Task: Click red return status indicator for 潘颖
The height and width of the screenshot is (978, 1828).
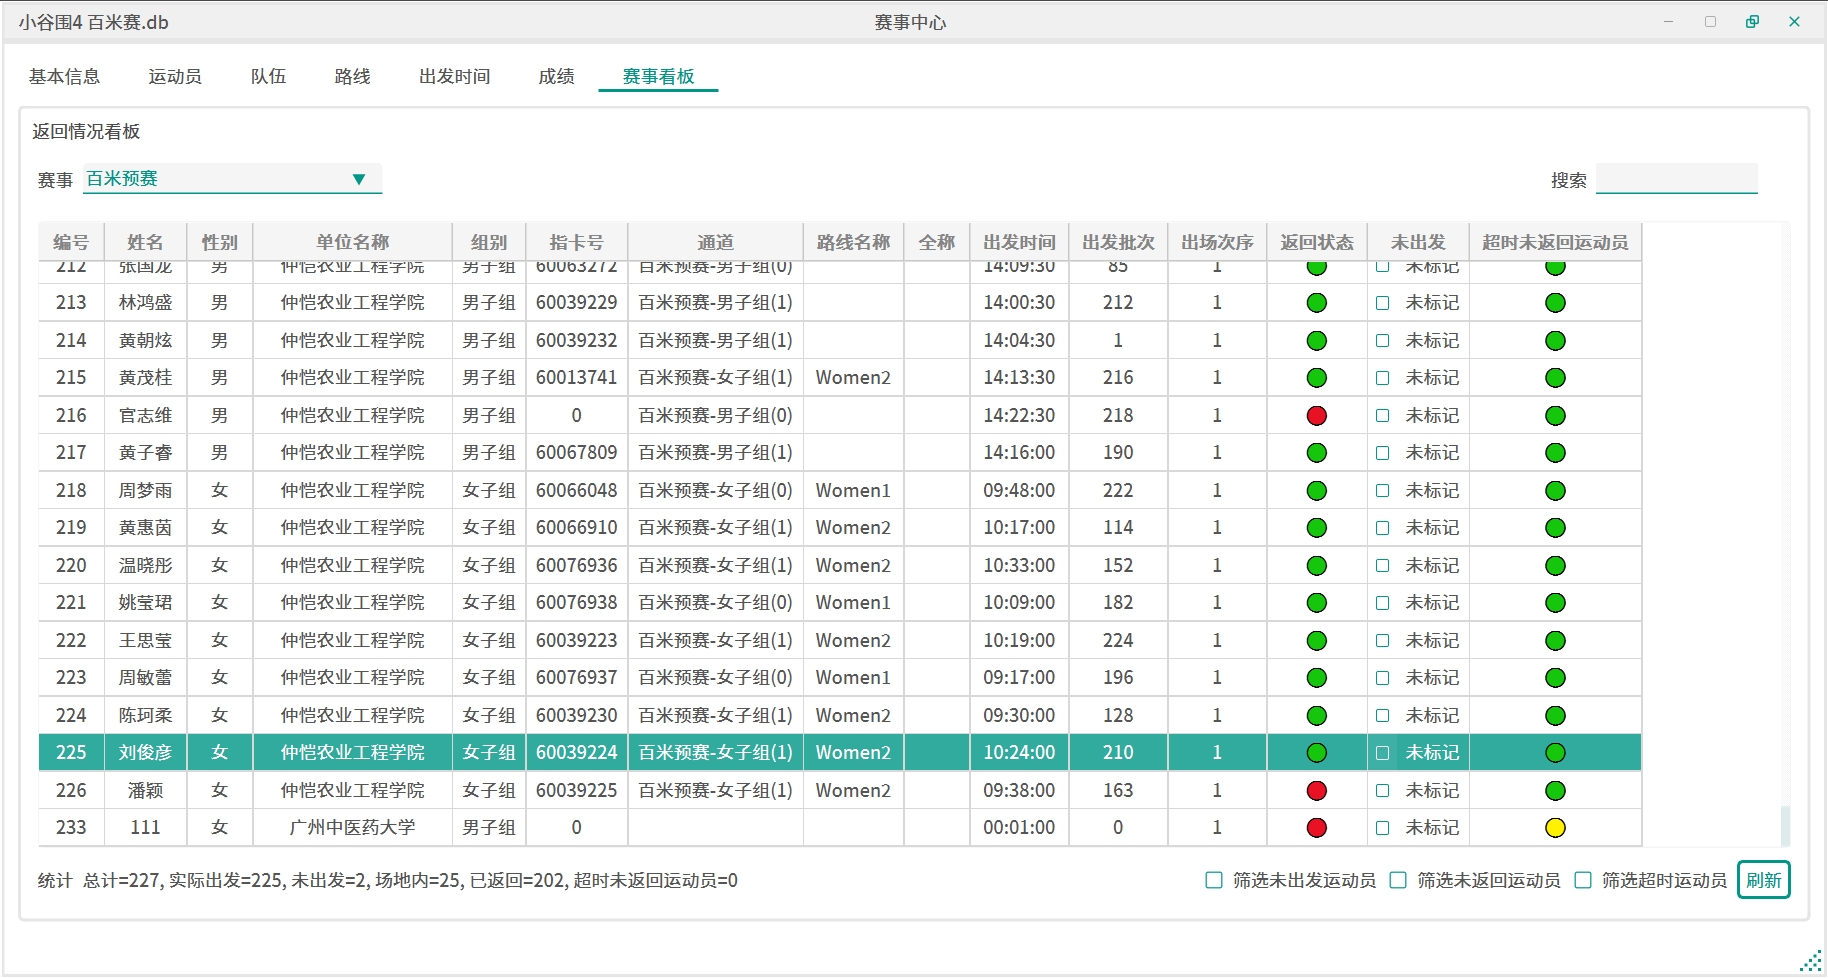Action: click(x=1316, y=791)
